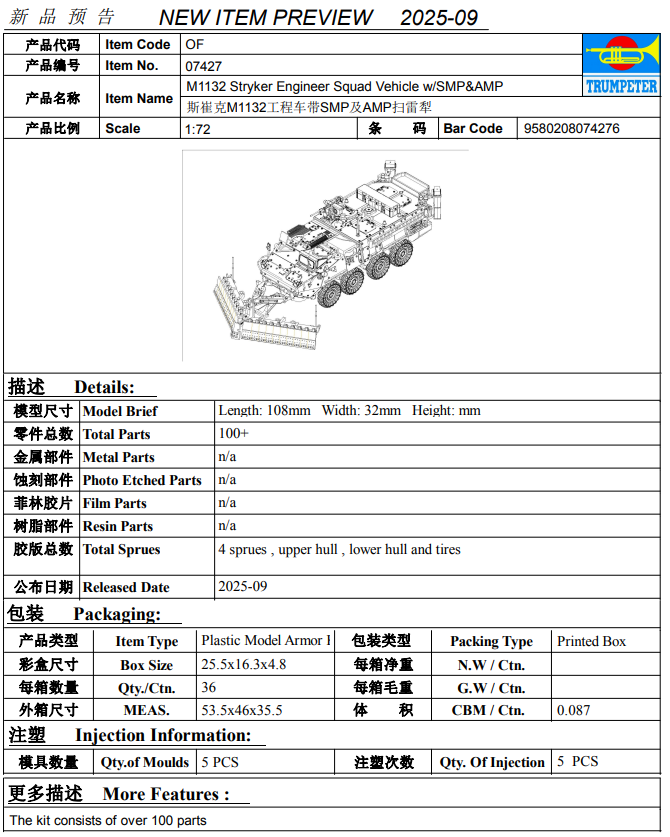Viewport: 670px width, 837px height.
Task: Click the NEW ITEM PREVIEW heading
Action: [265, 17]
